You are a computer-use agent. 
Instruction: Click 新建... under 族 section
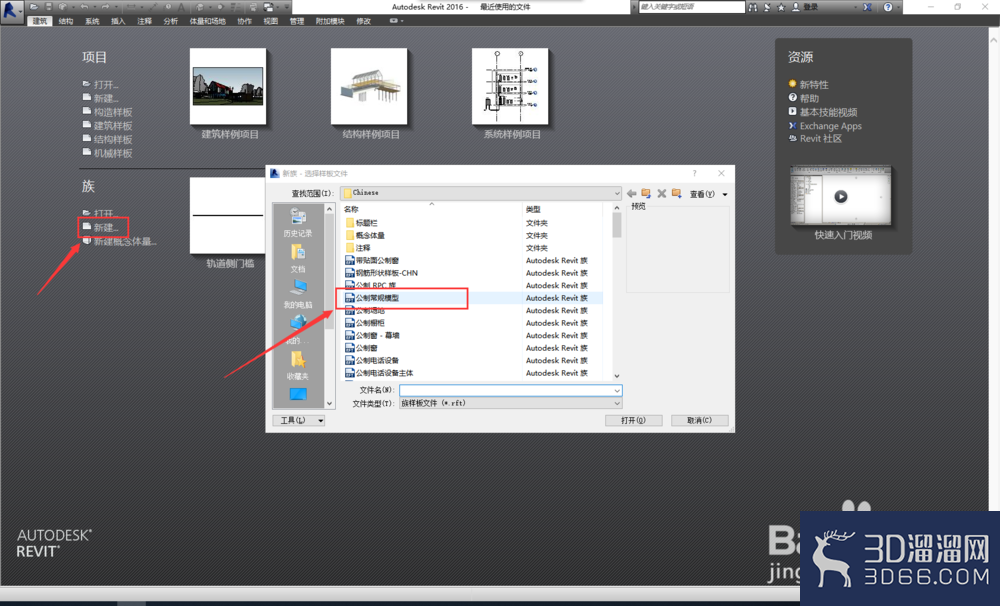point(101,227)
